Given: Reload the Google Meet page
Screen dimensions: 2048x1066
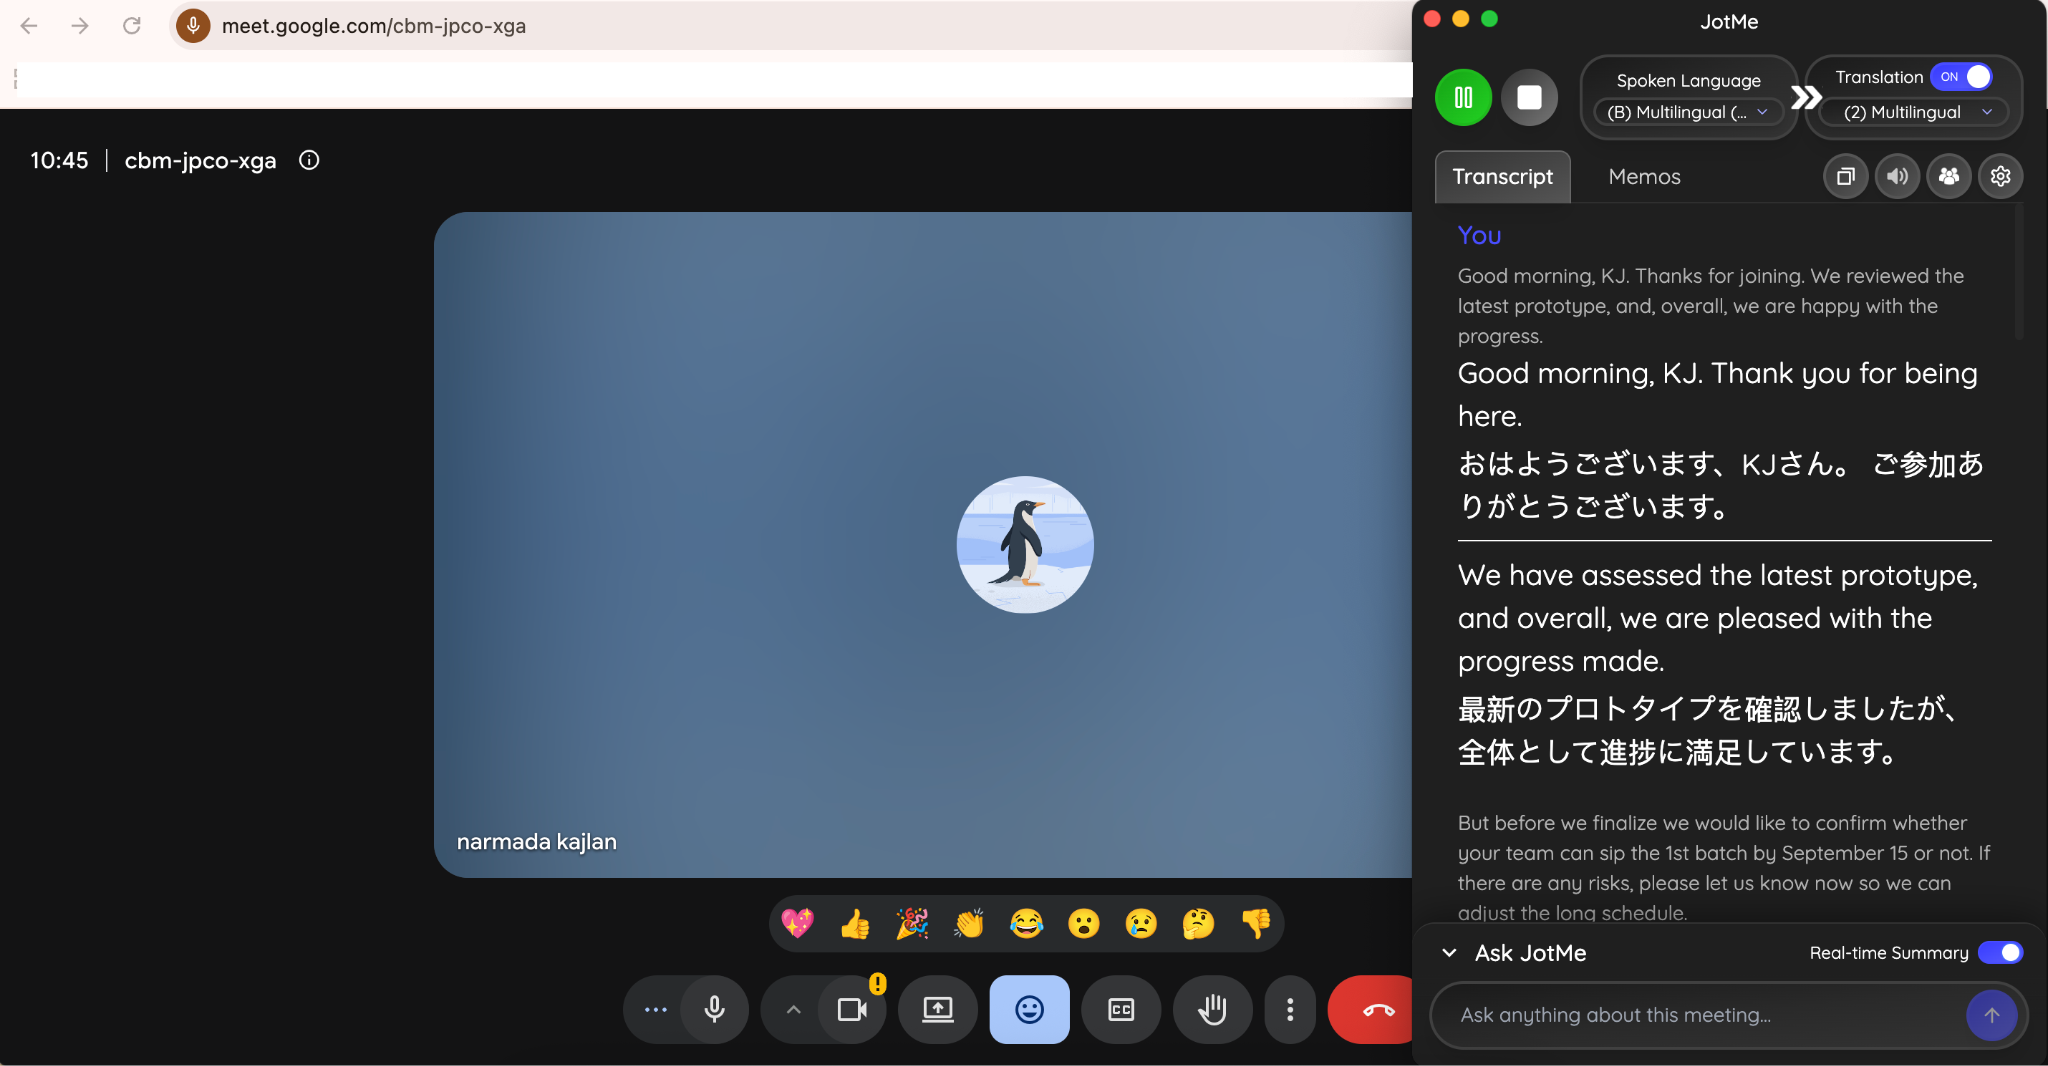Looking at the screenshot, I should pyautogui.click(x=132, y=26).
